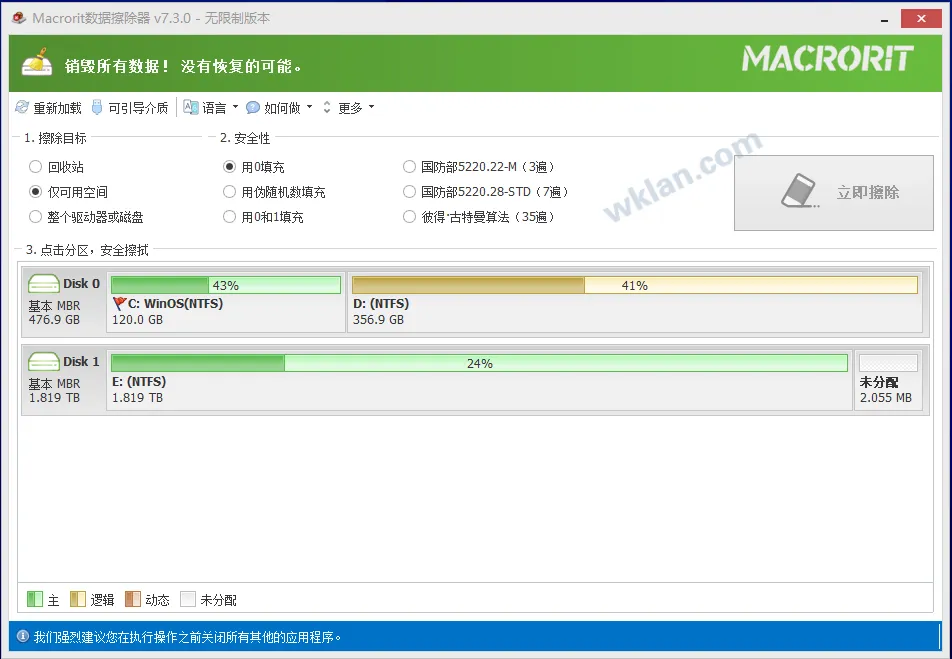Click 可引导介质 bootable media label
Viewport: 952px width, 659px height.
(x=138, y=108)
